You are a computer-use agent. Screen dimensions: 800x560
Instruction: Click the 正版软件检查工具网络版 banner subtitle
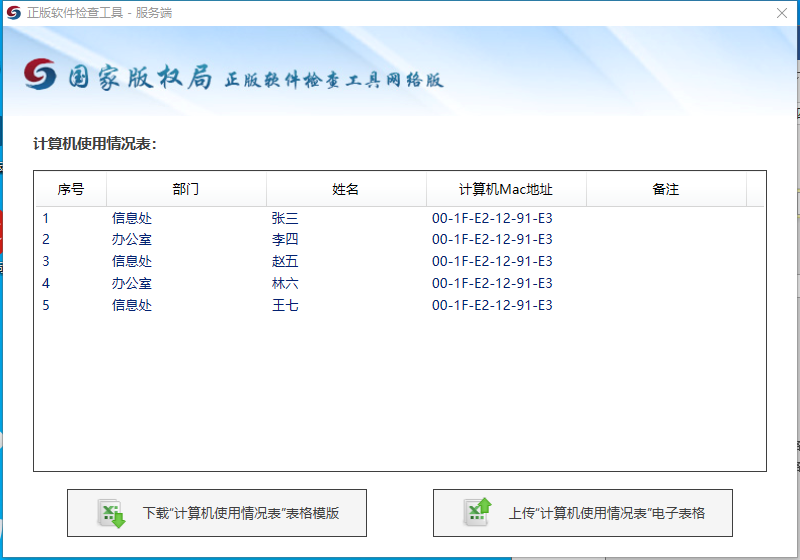(334, 80)
